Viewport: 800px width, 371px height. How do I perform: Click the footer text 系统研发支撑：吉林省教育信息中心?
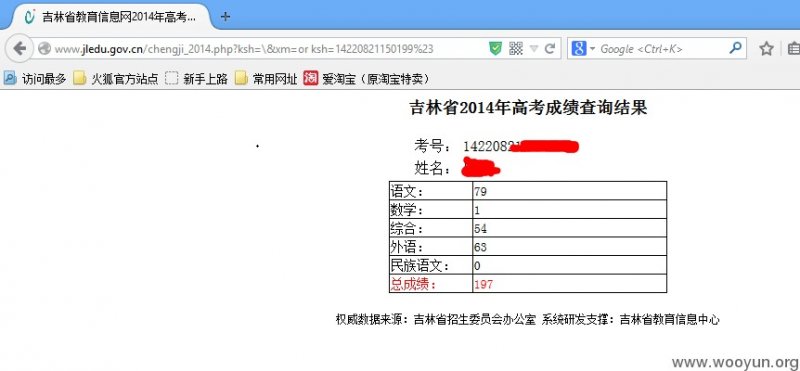coord(631,320)
